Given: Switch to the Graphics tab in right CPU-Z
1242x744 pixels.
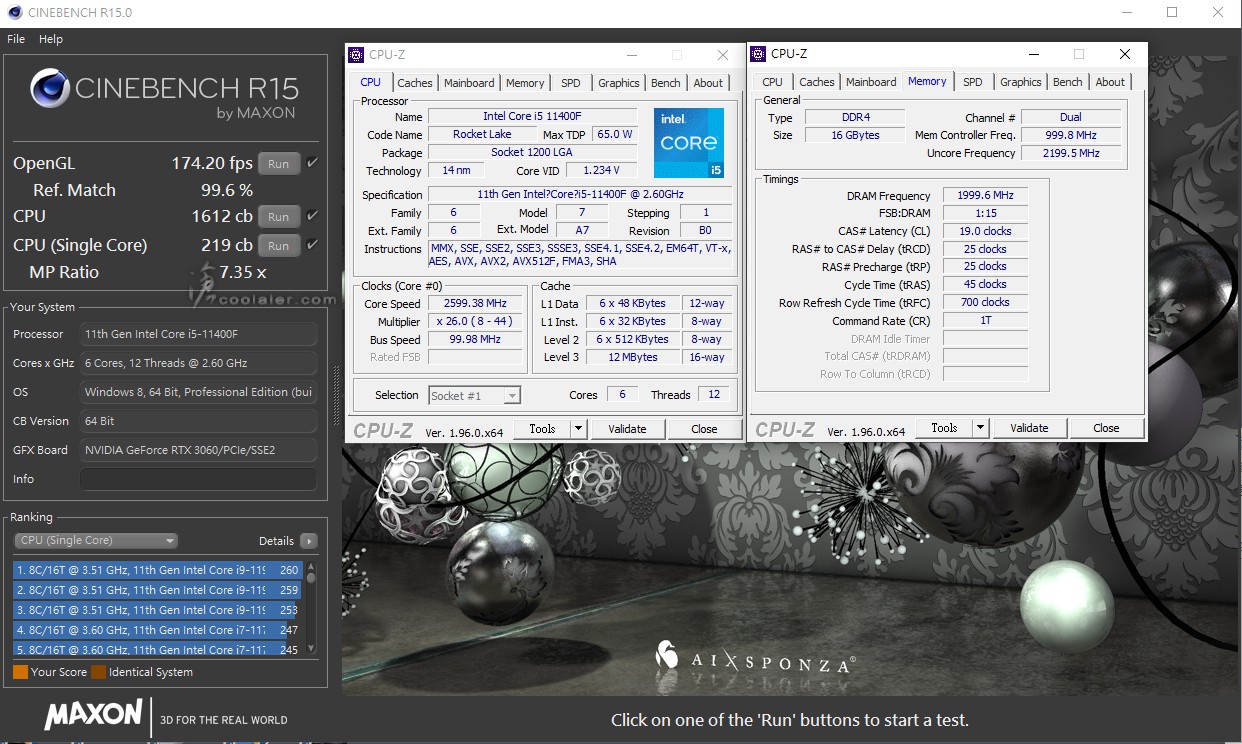Looking at the screenshot, I should (1021, 82).
